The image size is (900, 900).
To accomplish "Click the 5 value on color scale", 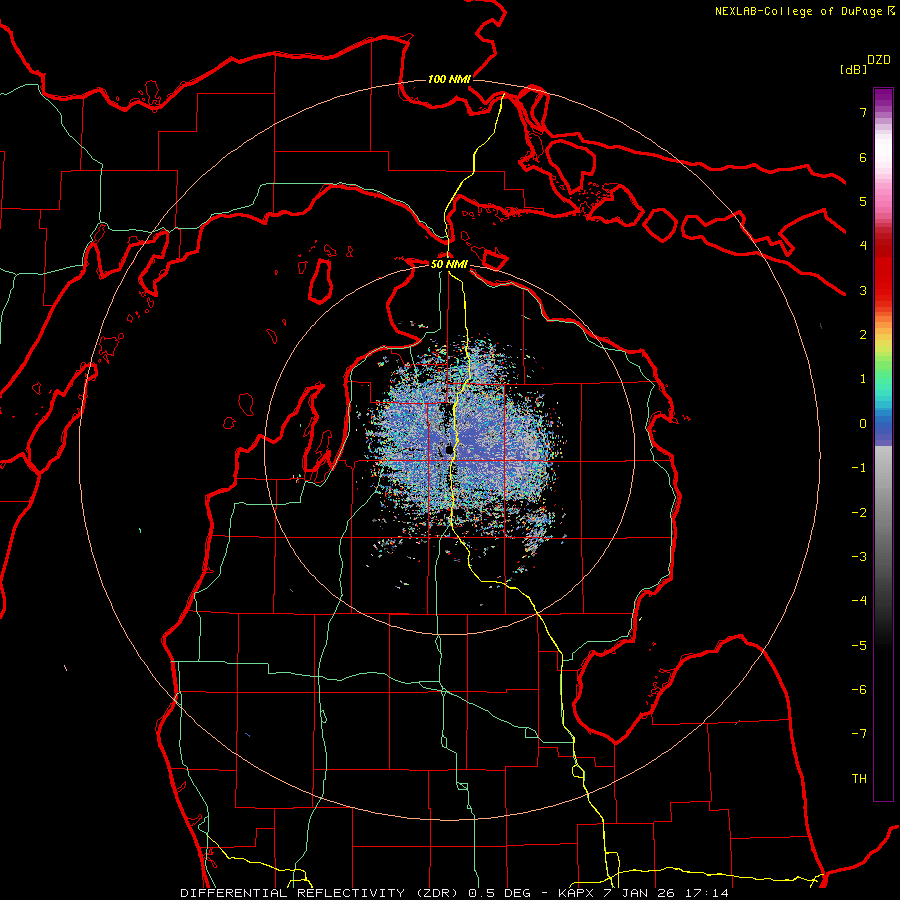I will click(863, 201).
